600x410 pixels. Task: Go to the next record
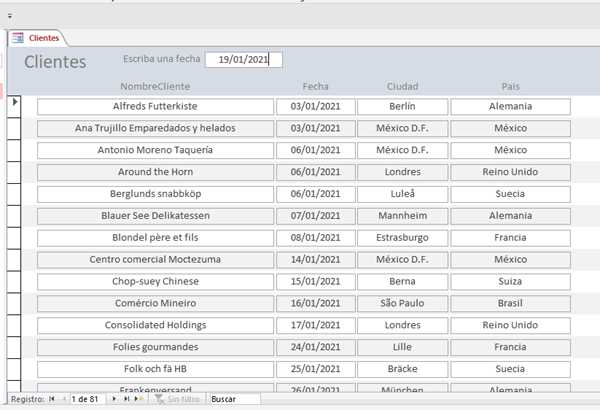[x=114, y=399]
